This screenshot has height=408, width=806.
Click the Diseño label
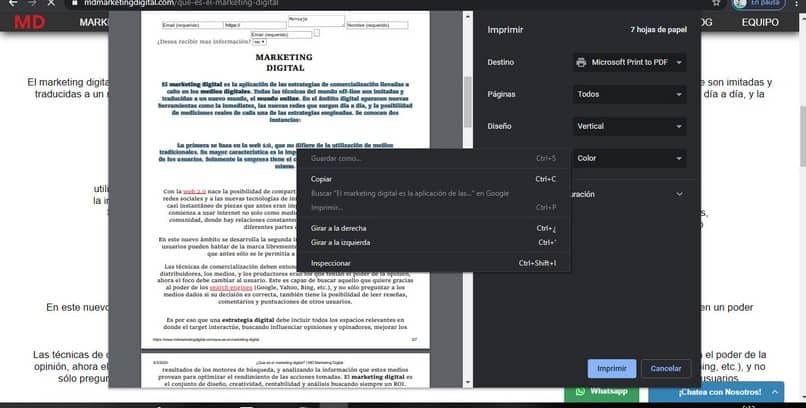click(x=499, y=126)
